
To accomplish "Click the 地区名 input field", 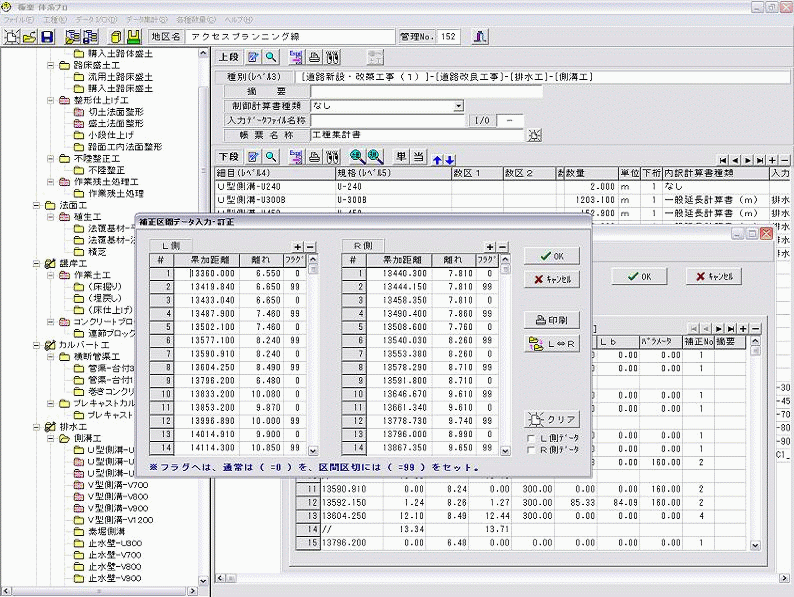I will (x=289, y=37).
